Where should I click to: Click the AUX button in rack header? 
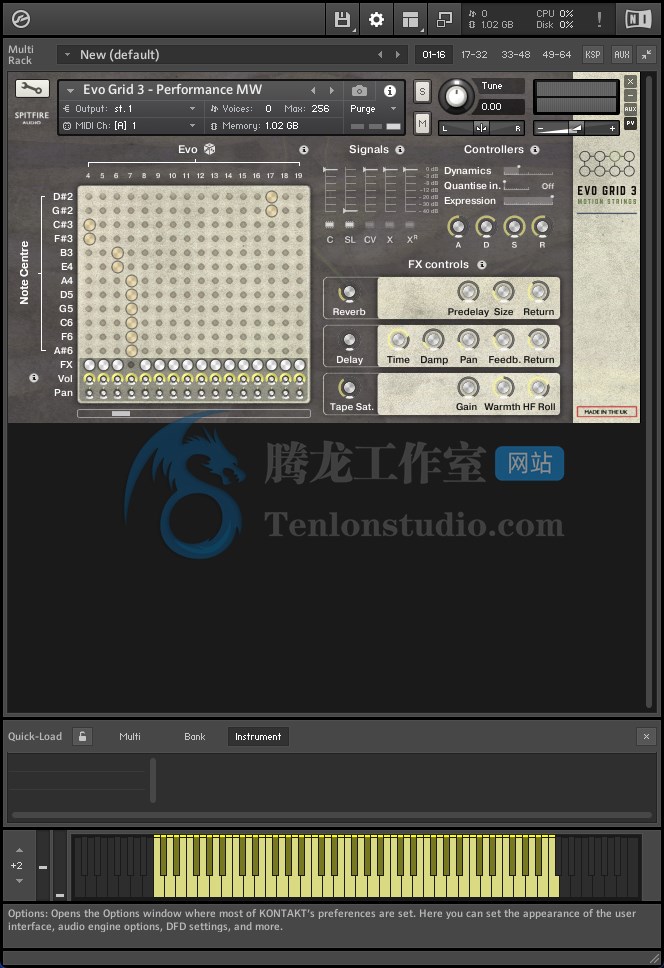point(621,54)
